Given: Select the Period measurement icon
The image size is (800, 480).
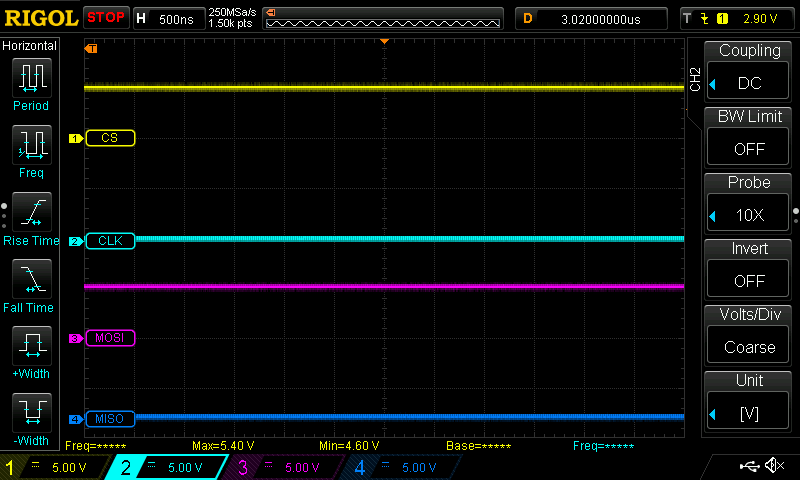Looking at the screenshot, I should click(32, 78).
